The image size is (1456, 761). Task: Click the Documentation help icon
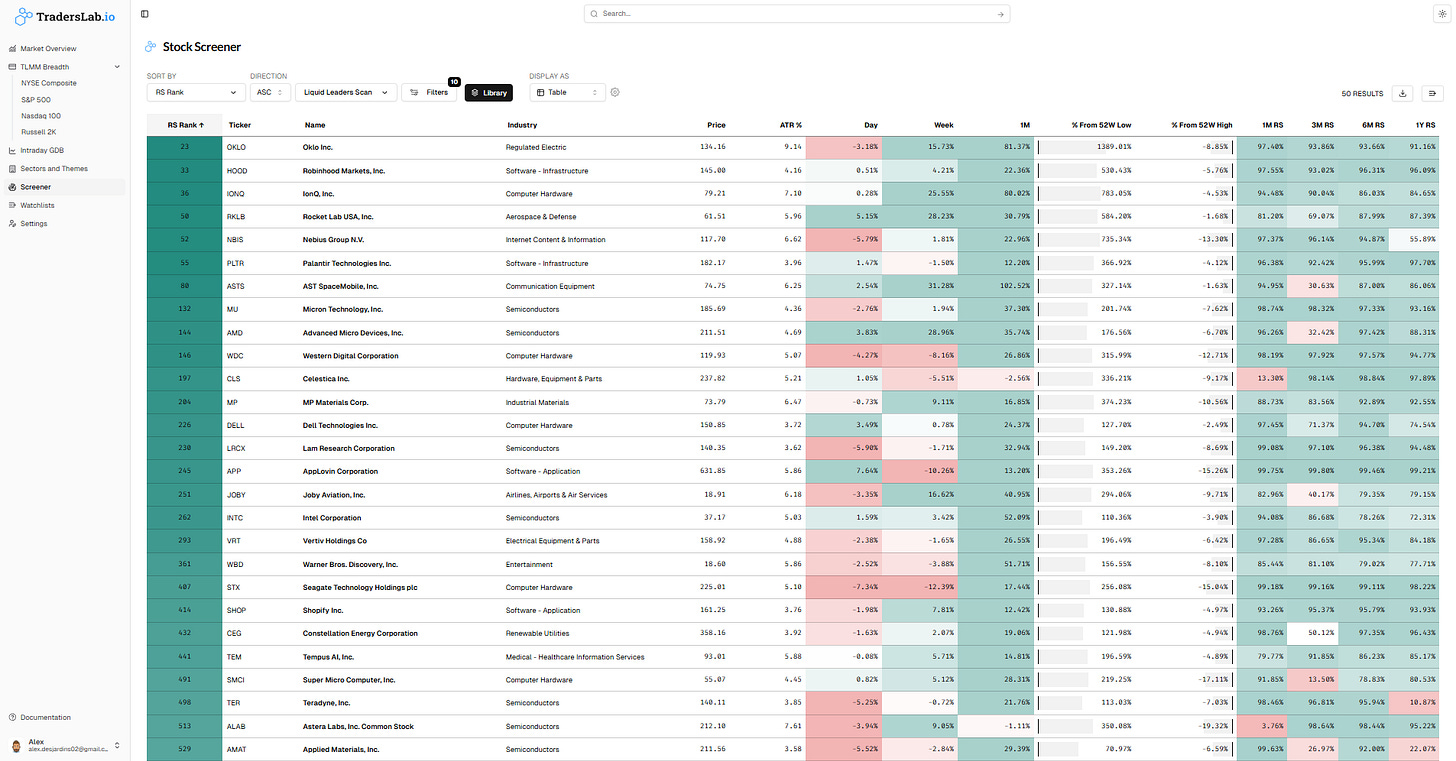coord(12,717)
